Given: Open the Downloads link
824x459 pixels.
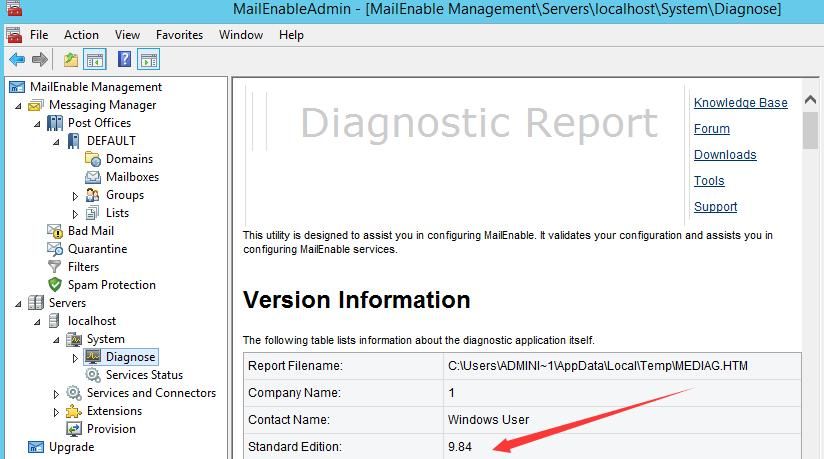Looking at the screenshot, I should coord(725,155).
